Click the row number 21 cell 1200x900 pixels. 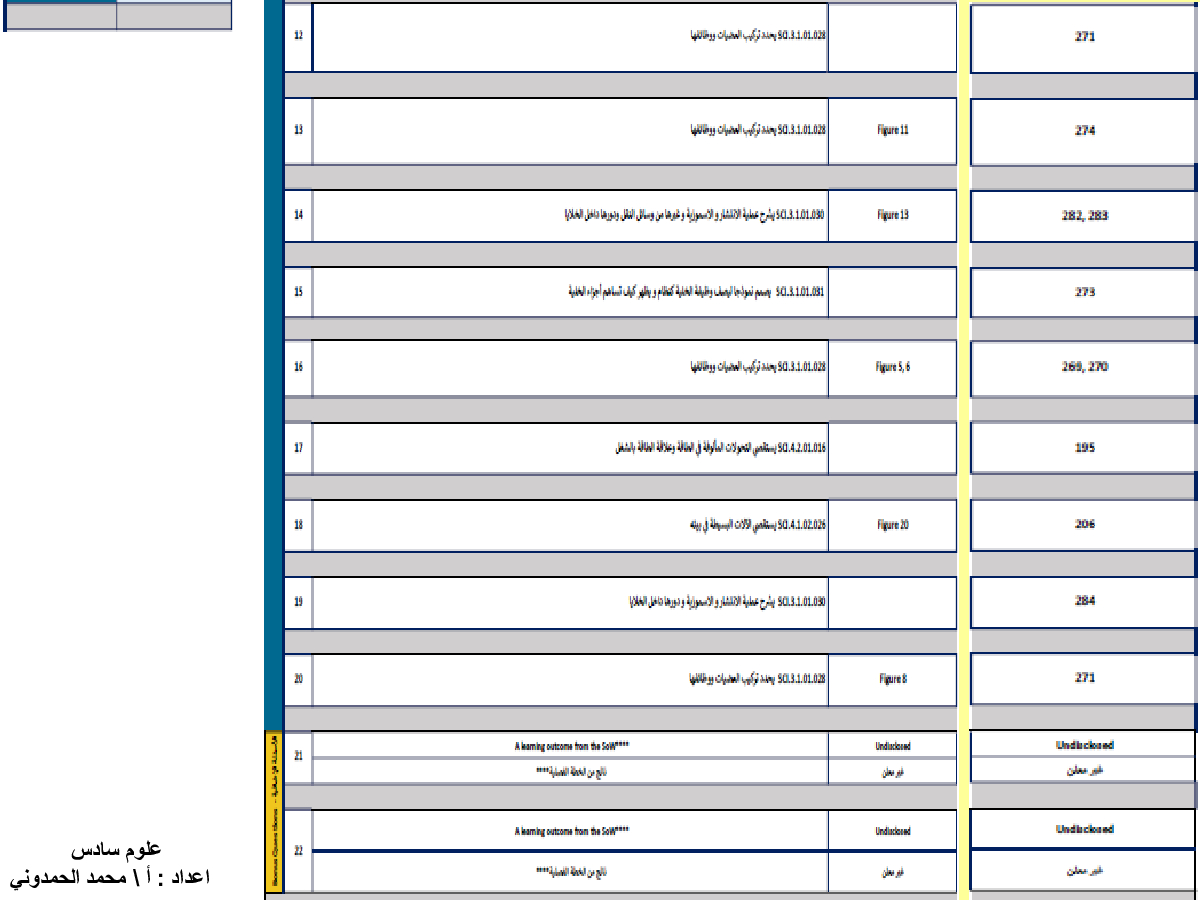(x=298, y=757)
